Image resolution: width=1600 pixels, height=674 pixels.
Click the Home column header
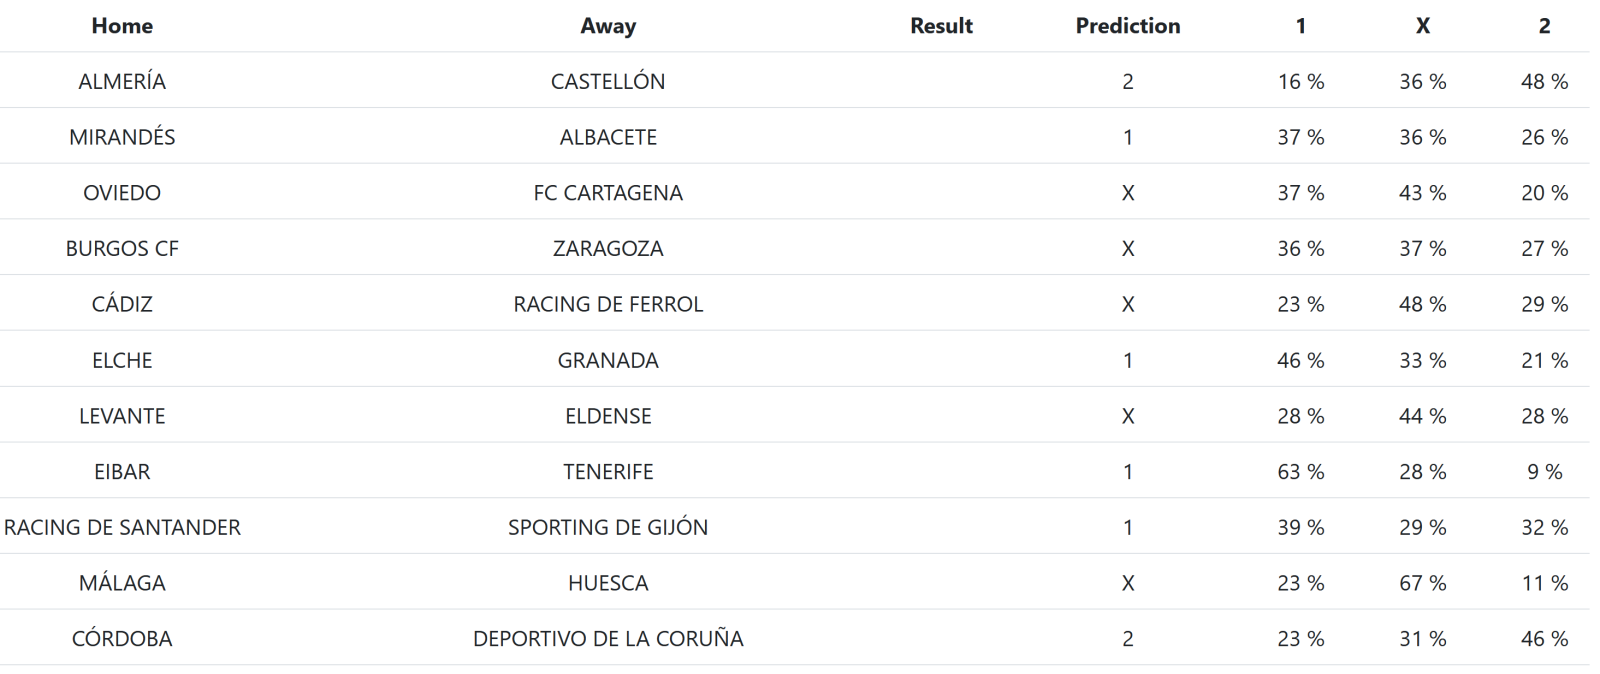(122, 26)
